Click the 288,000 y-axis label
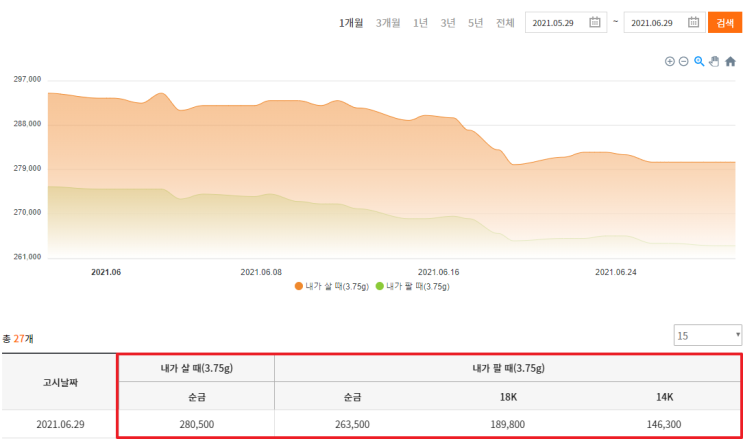 click(x=27, y=124)
